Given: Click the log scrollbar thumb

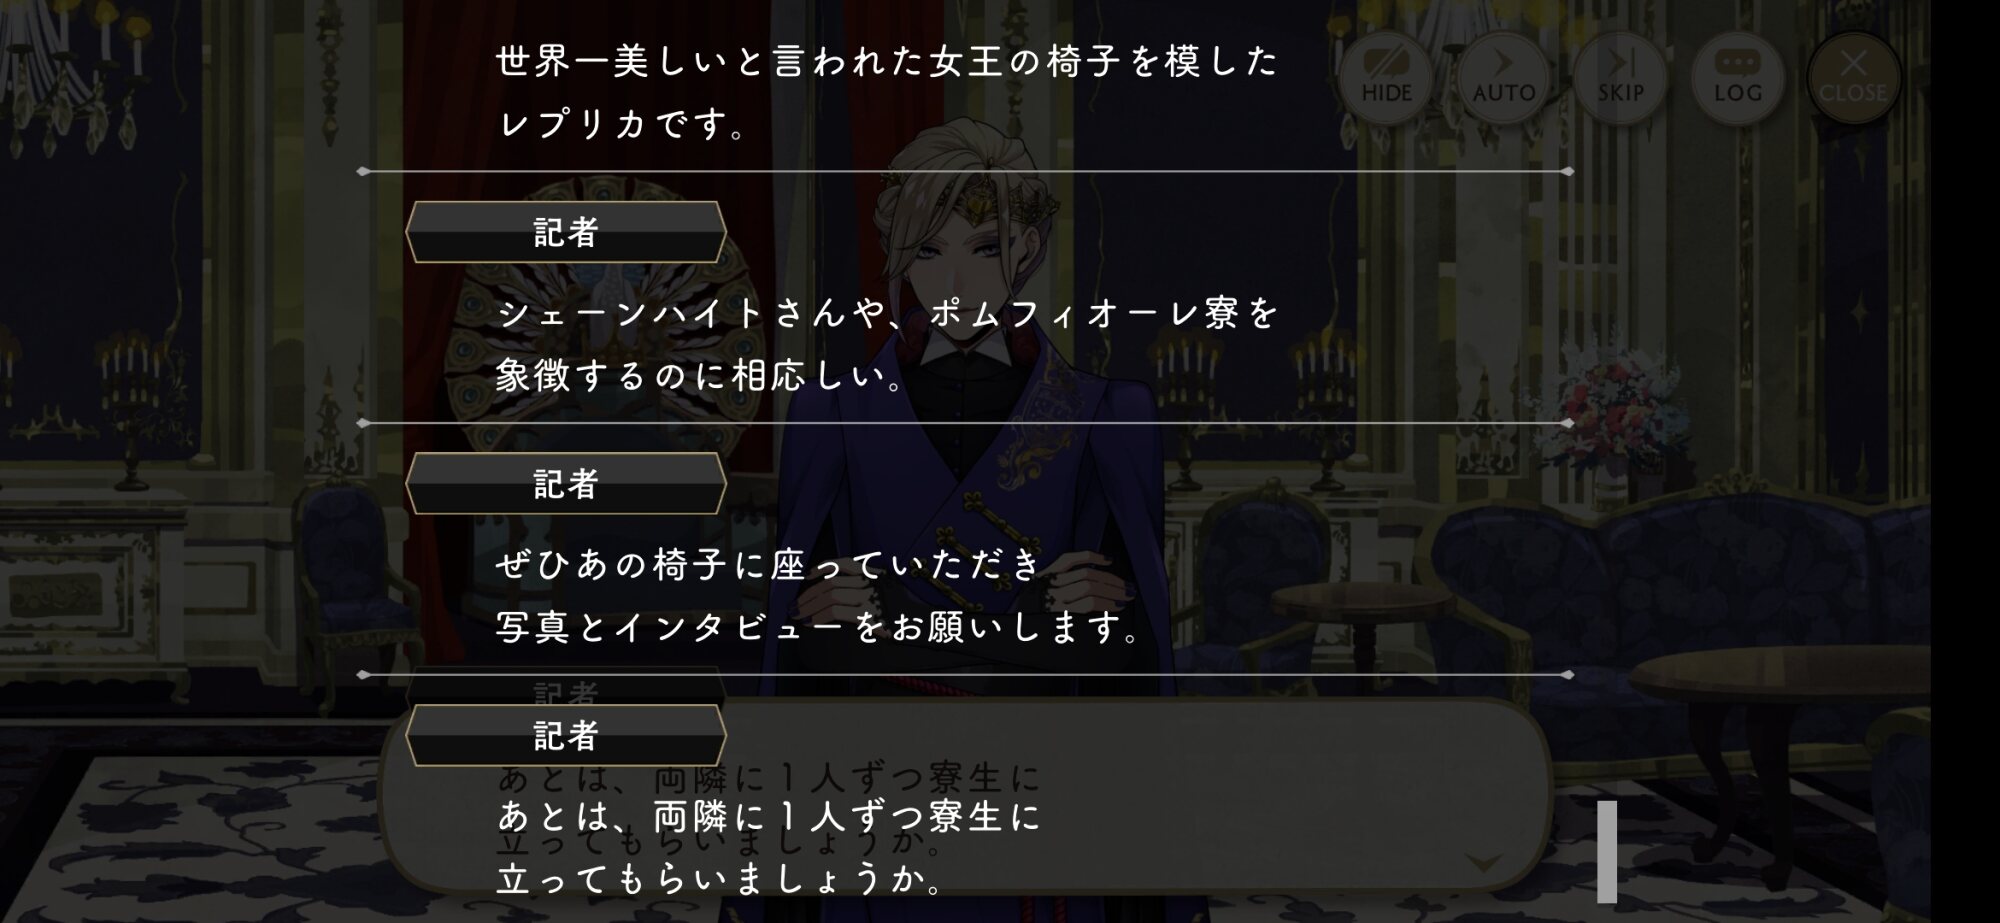Looking at the screenshot, I should pyautogui.click(x=1607, y=851).
